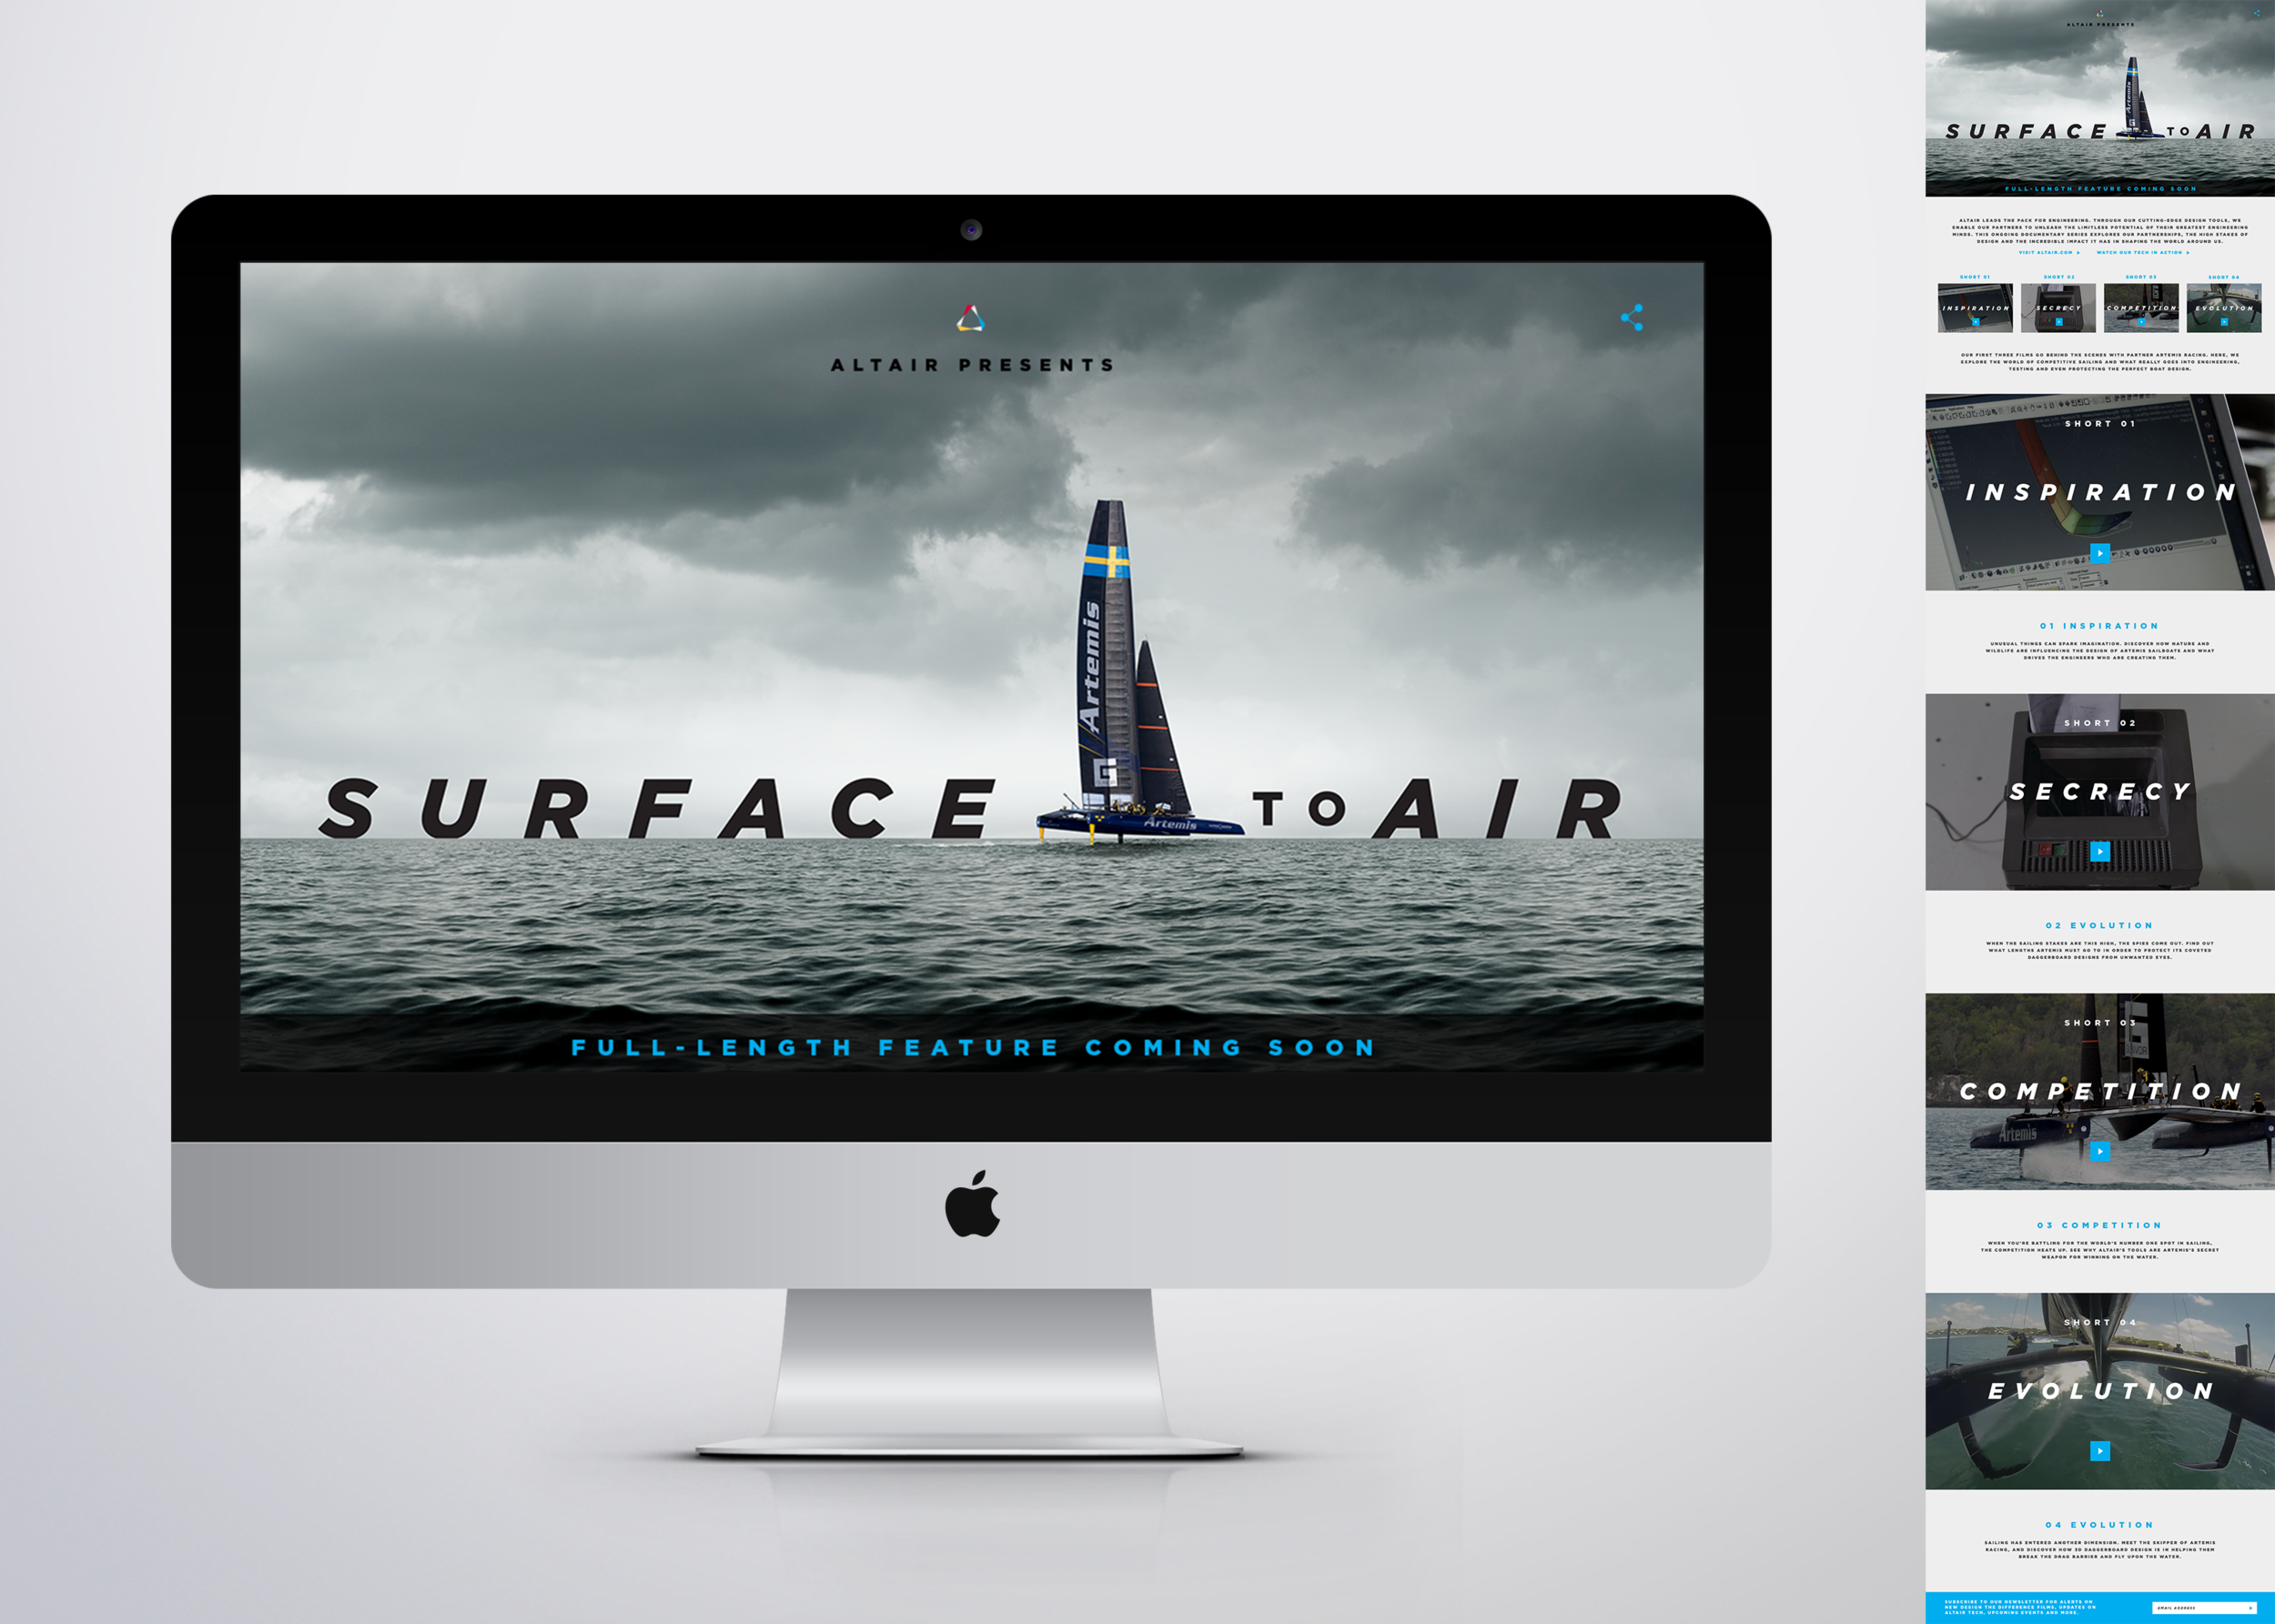Open the Watch Our Tech In Action link
Screen dimensions: 2275x1624
coord(2143,253)
